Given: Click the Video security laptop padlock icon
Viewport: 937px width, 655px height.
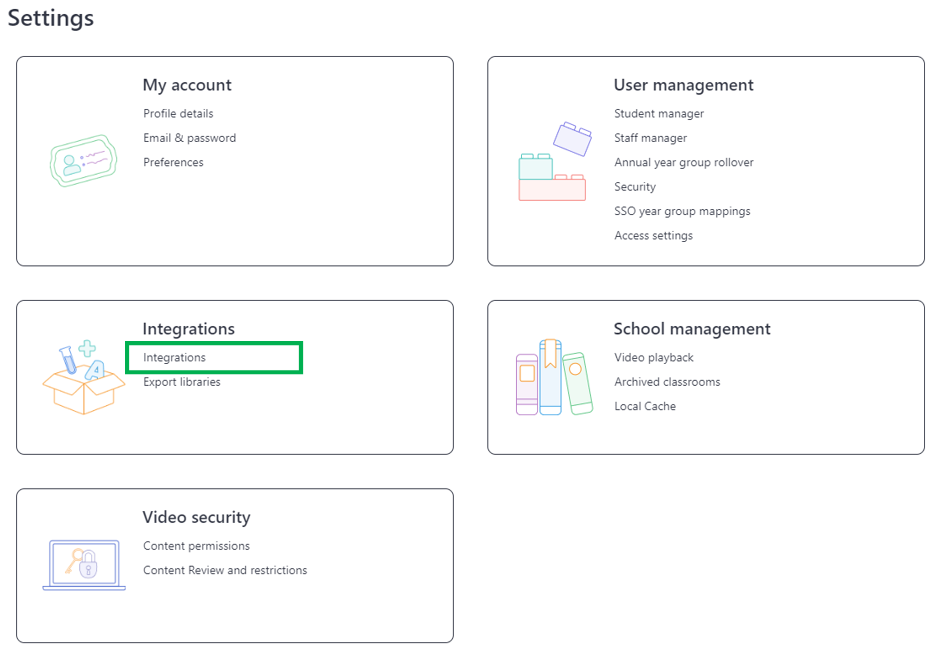Looking at the screenshot, I should pyautogui.click(x=84, y=565).
